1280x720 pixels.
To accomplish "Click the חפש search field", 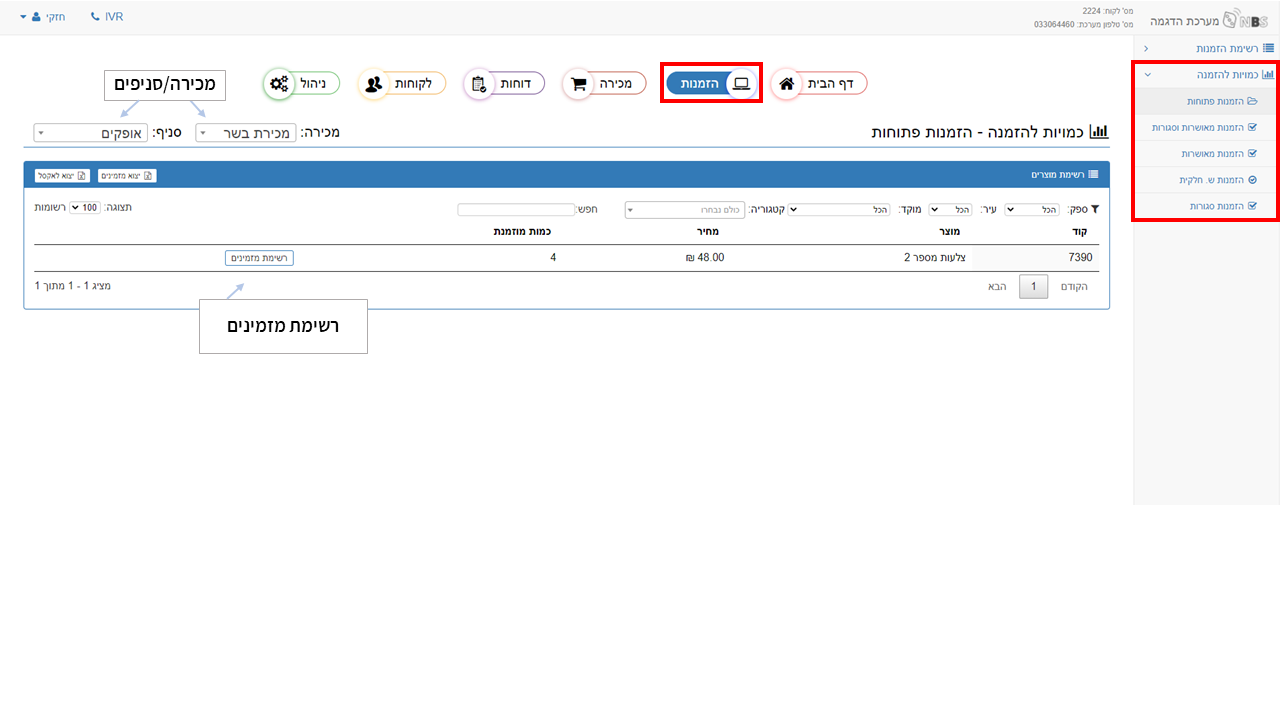I will (x=517, y=210).
